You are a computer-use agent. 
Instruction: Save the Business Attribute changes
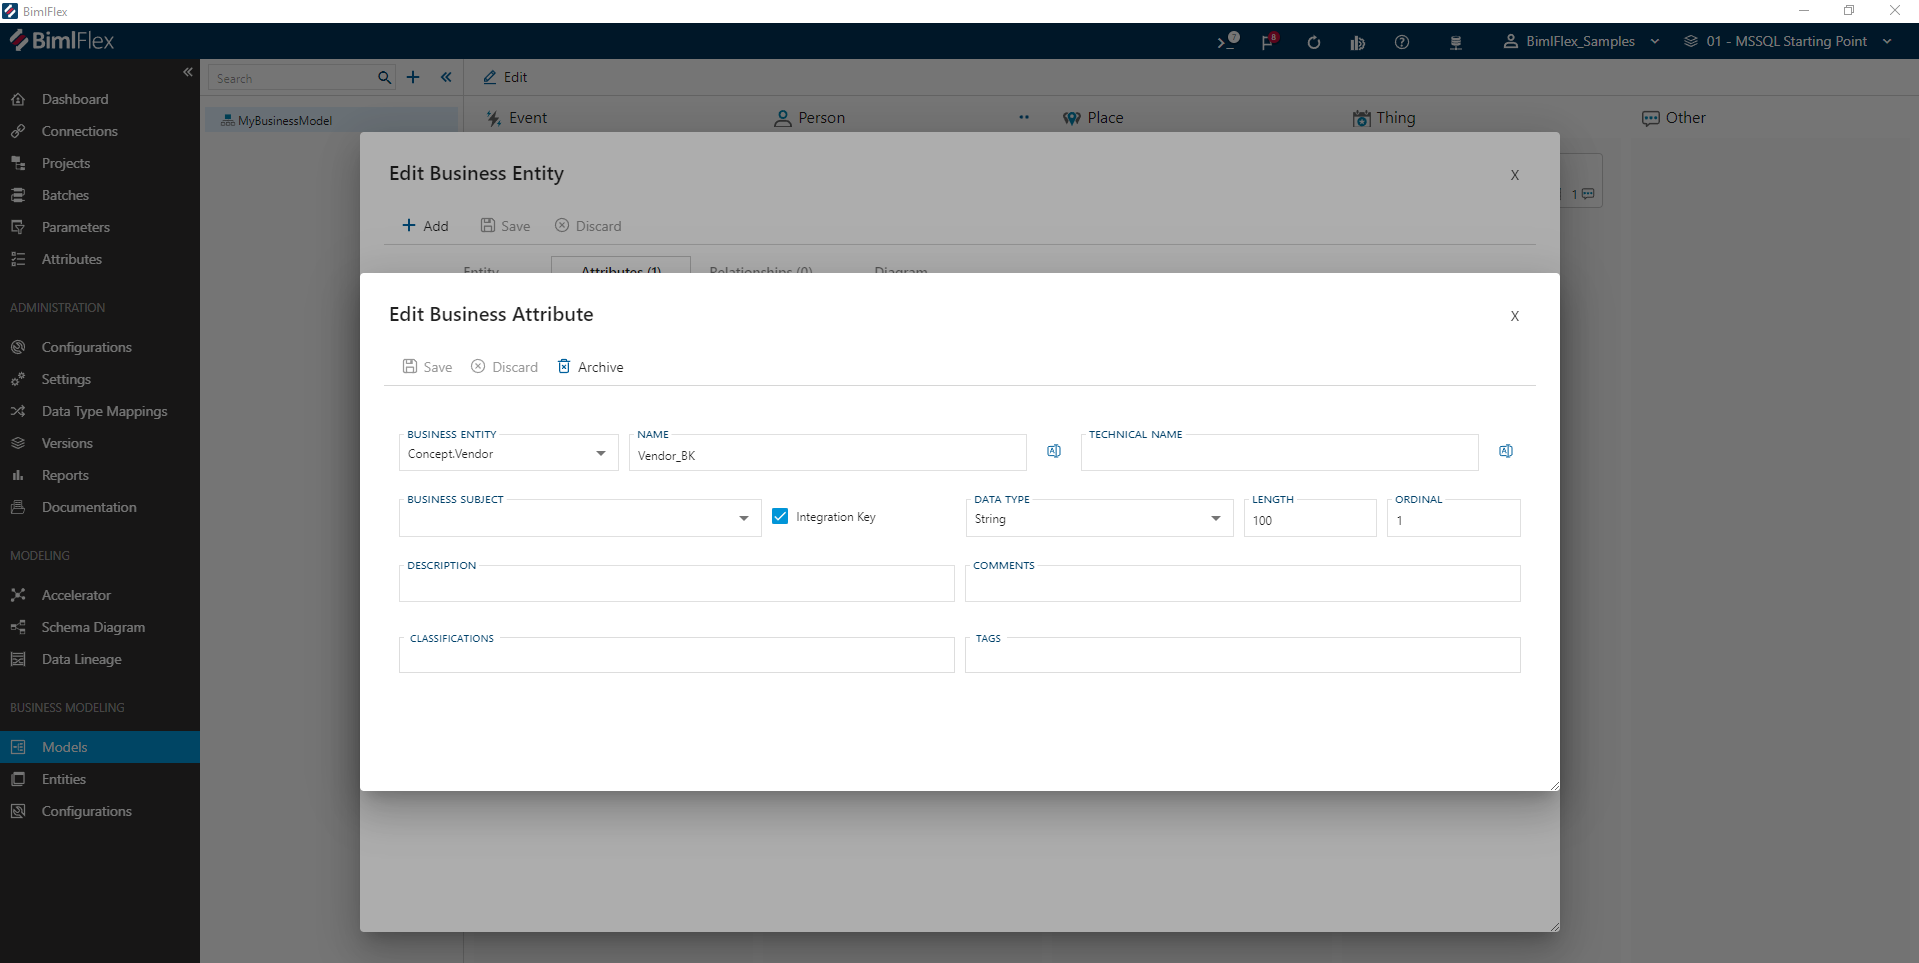[427, 366]
